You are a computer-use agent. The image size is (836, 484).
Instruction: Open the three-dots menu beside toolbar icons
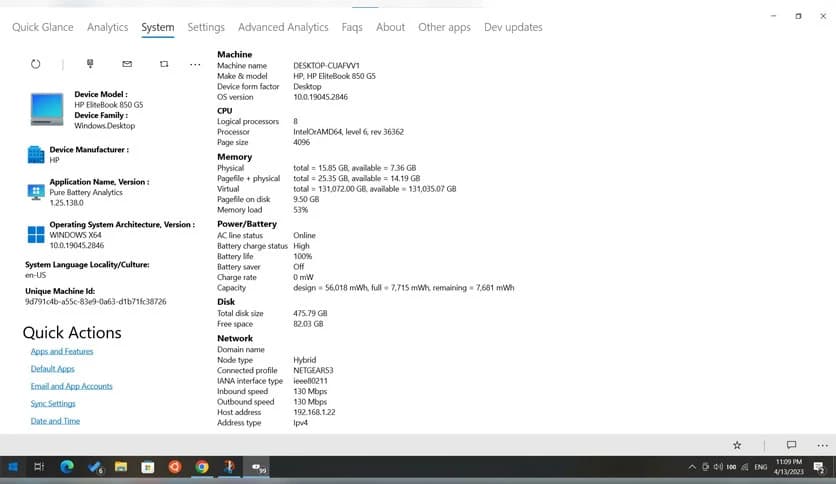click(x=195, y=64)
